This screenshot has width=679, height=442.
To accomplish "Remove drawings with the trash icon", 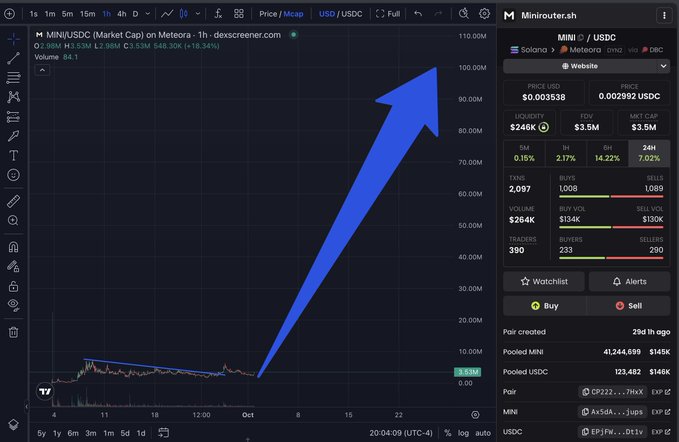I will coord(13,332).
